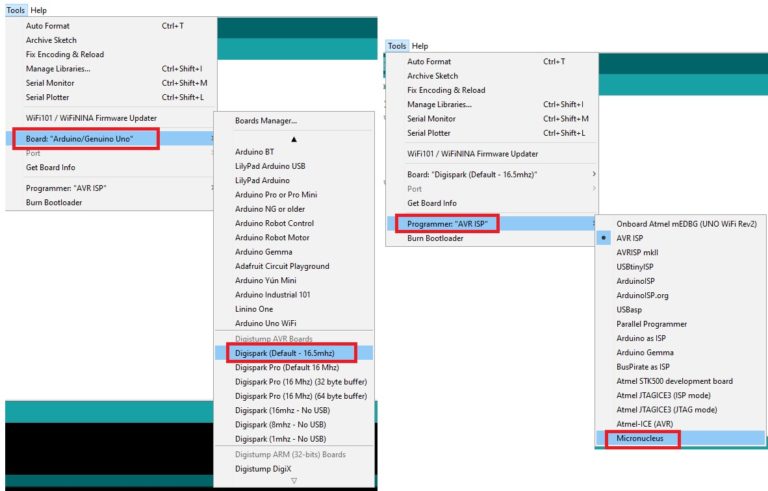Select Digispark (1mhz - No USB) board
This screenshot has width=768, height=491.
[x=294, y=439]
